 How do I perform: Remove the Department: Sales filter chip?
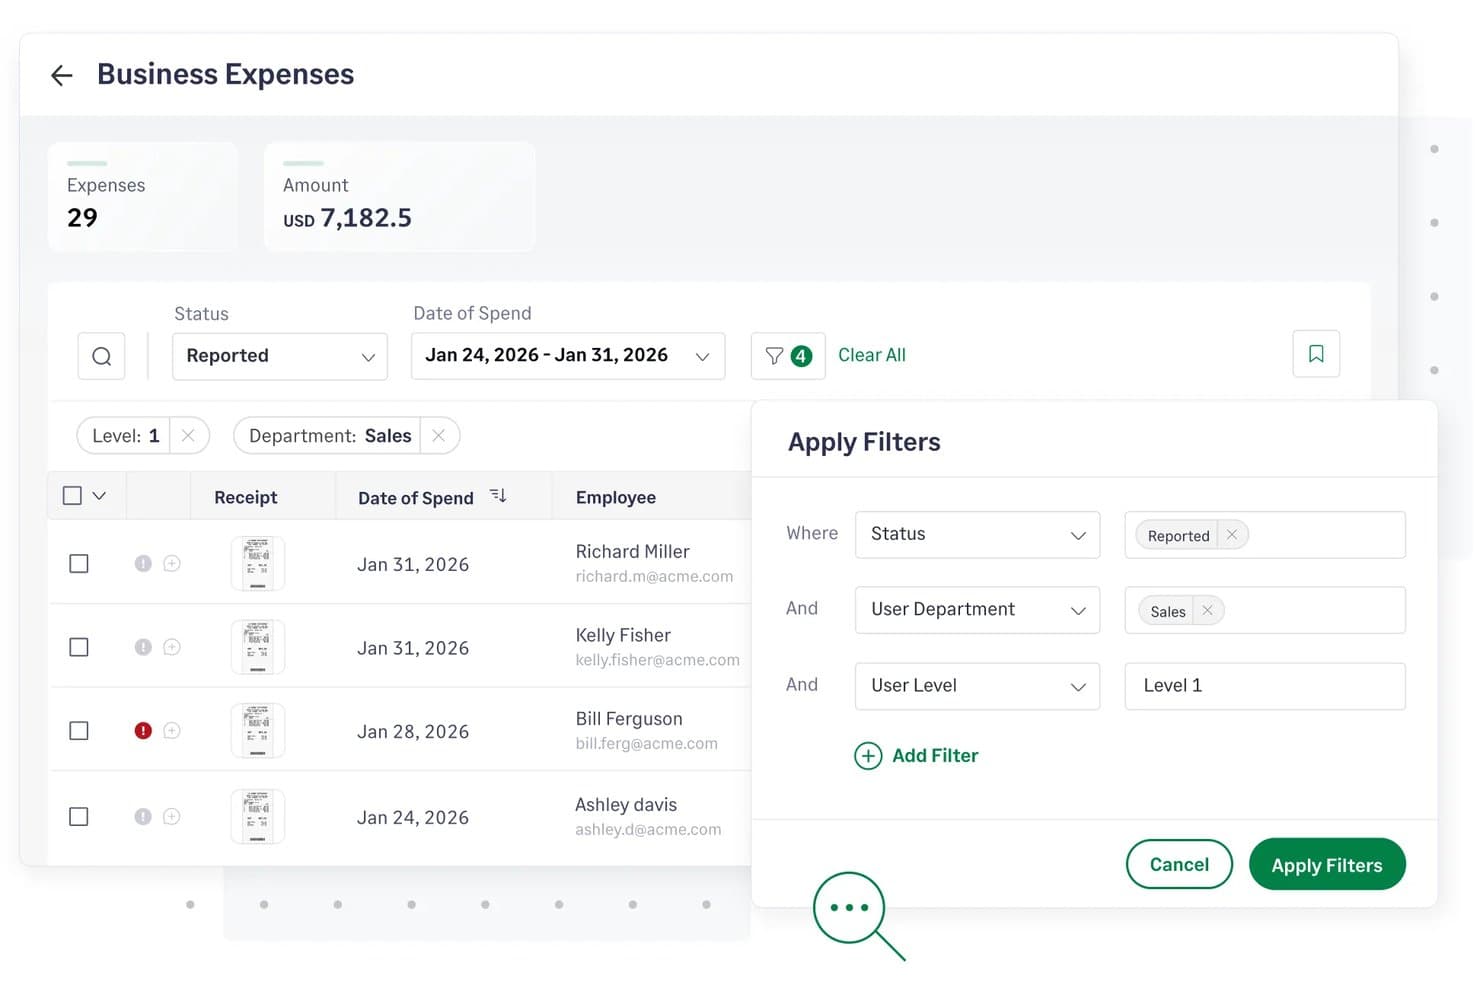[x=438, y=436]
